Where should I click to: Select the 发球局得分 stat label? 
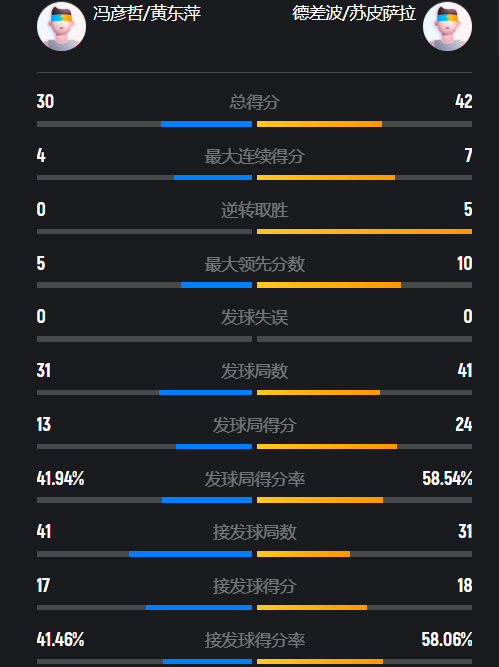point(254,425)
